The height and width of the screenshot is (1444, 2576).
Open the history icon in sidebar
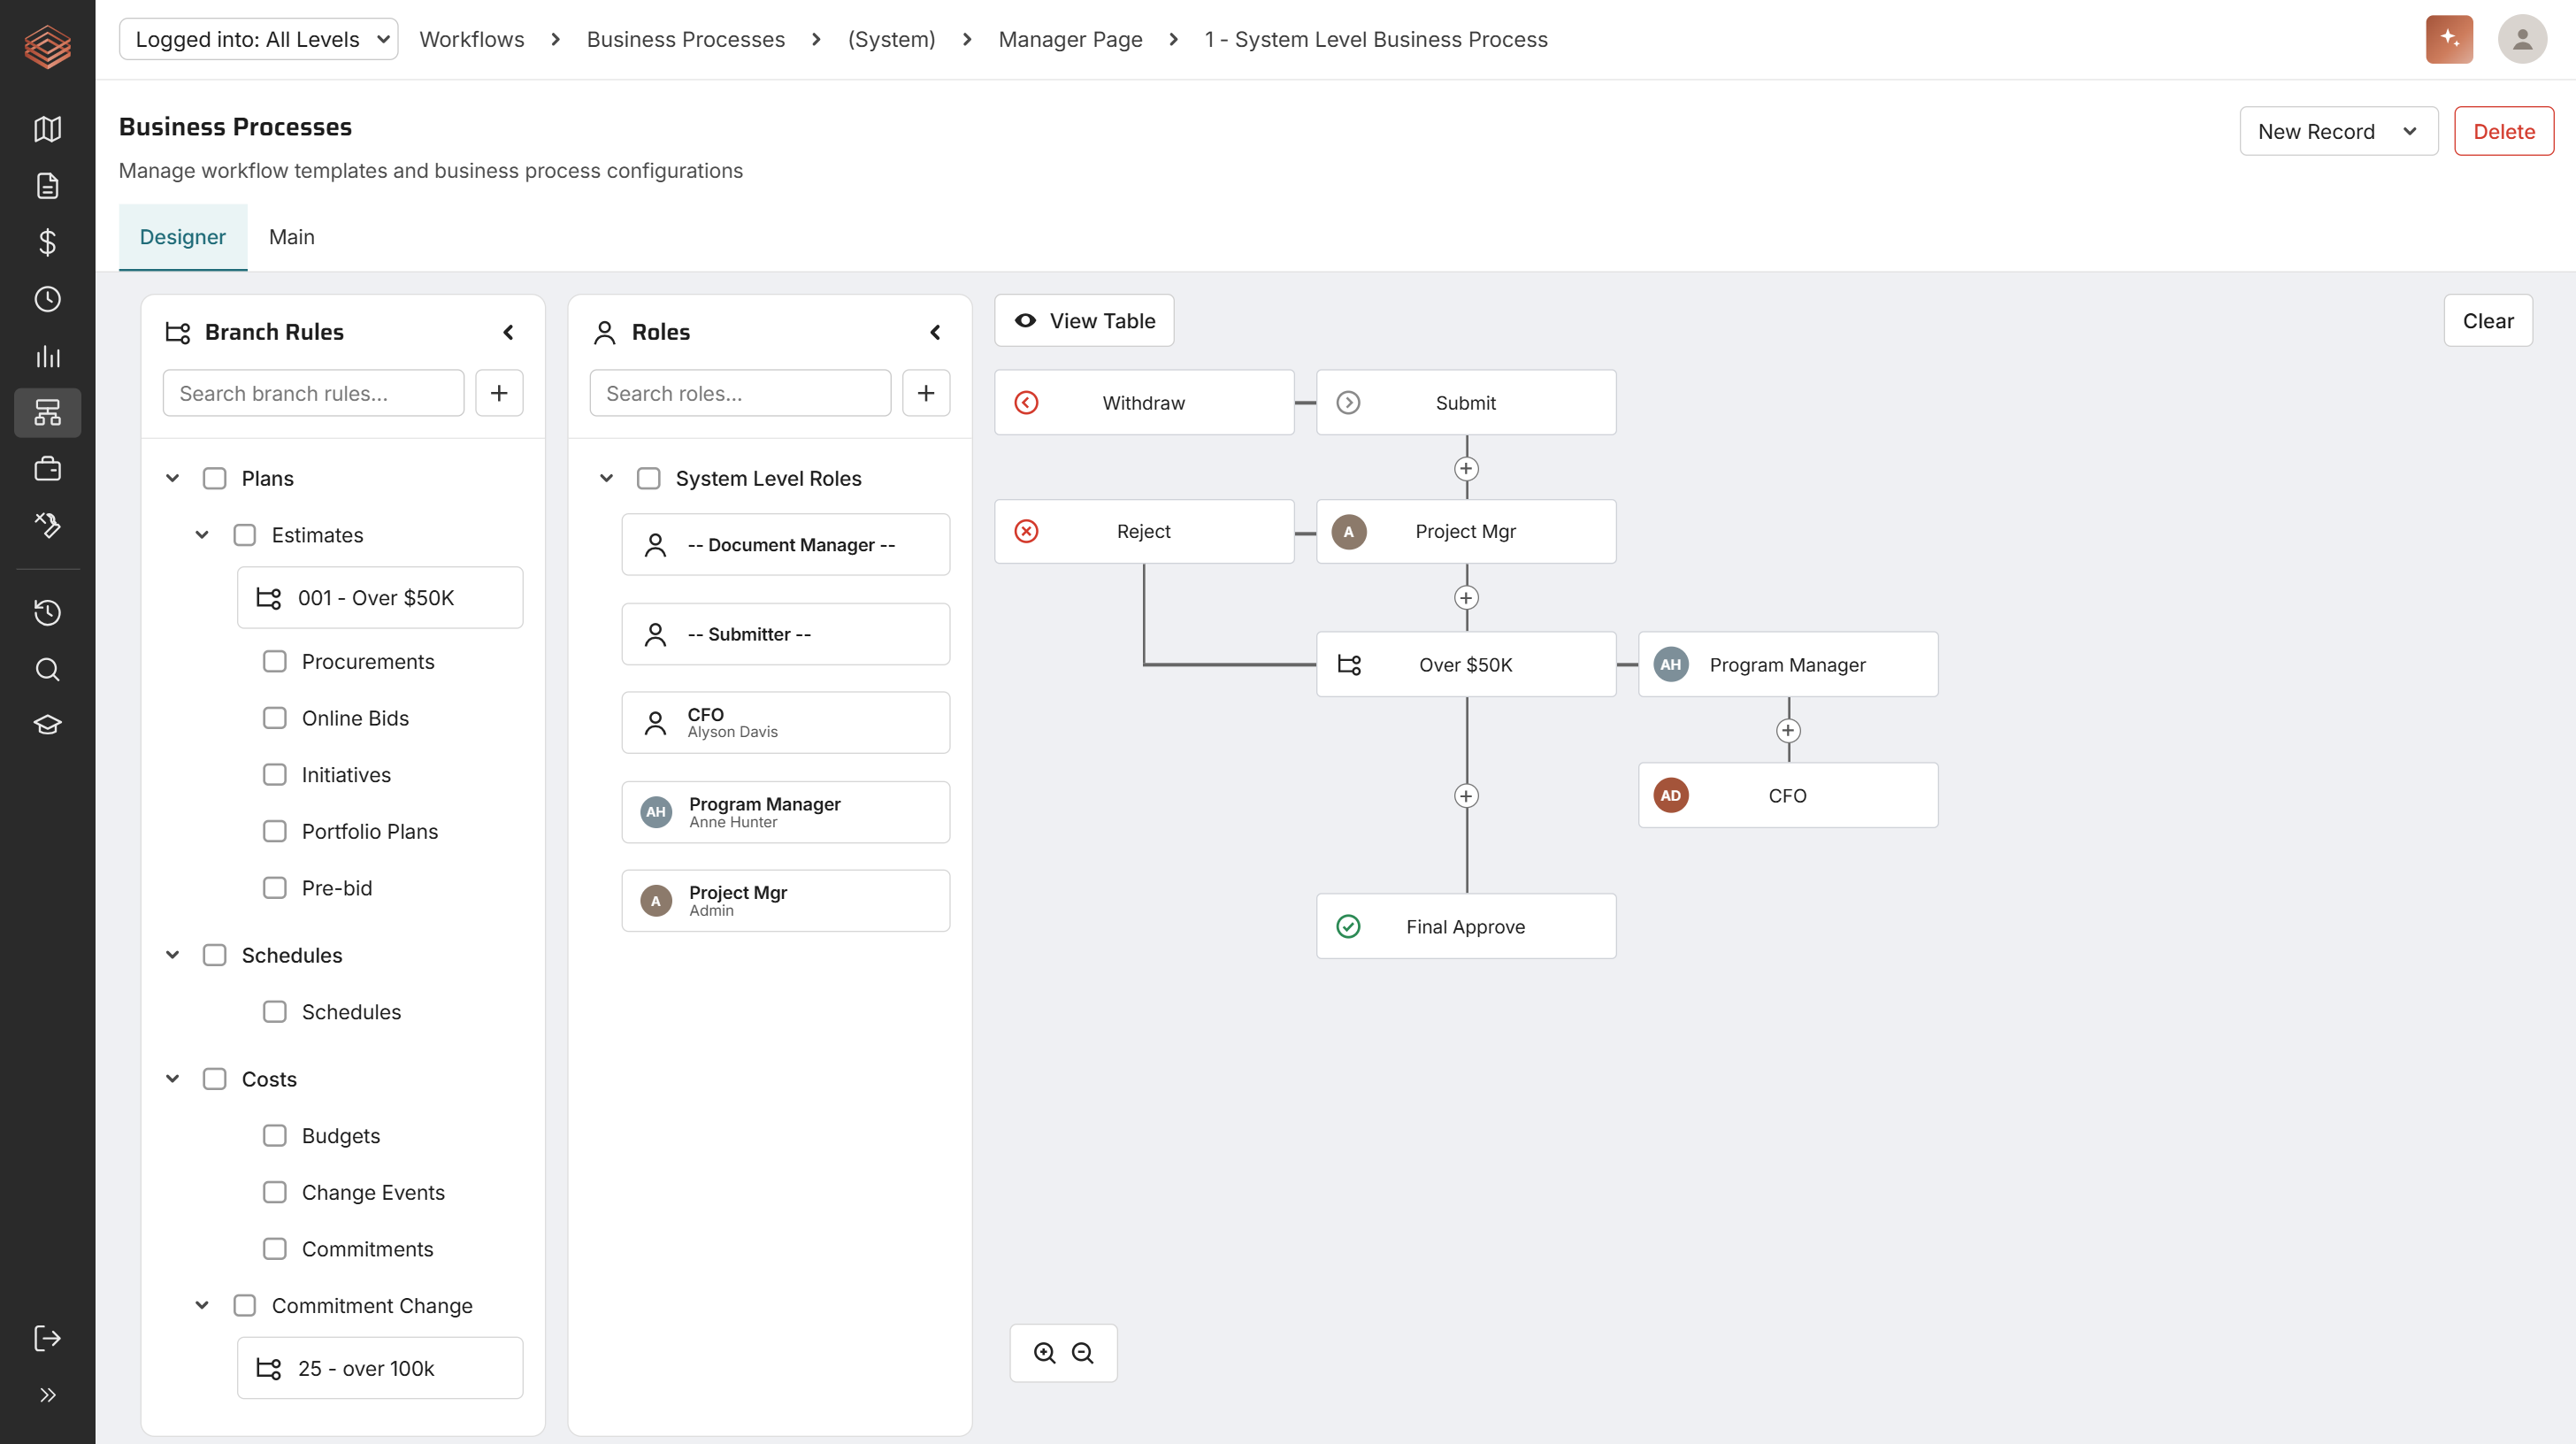click(x=47, y=612)
